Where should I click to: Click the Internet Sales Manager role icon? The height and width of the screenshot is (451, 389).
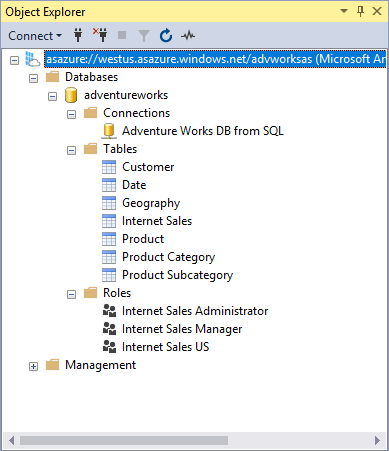click(109, 329)
